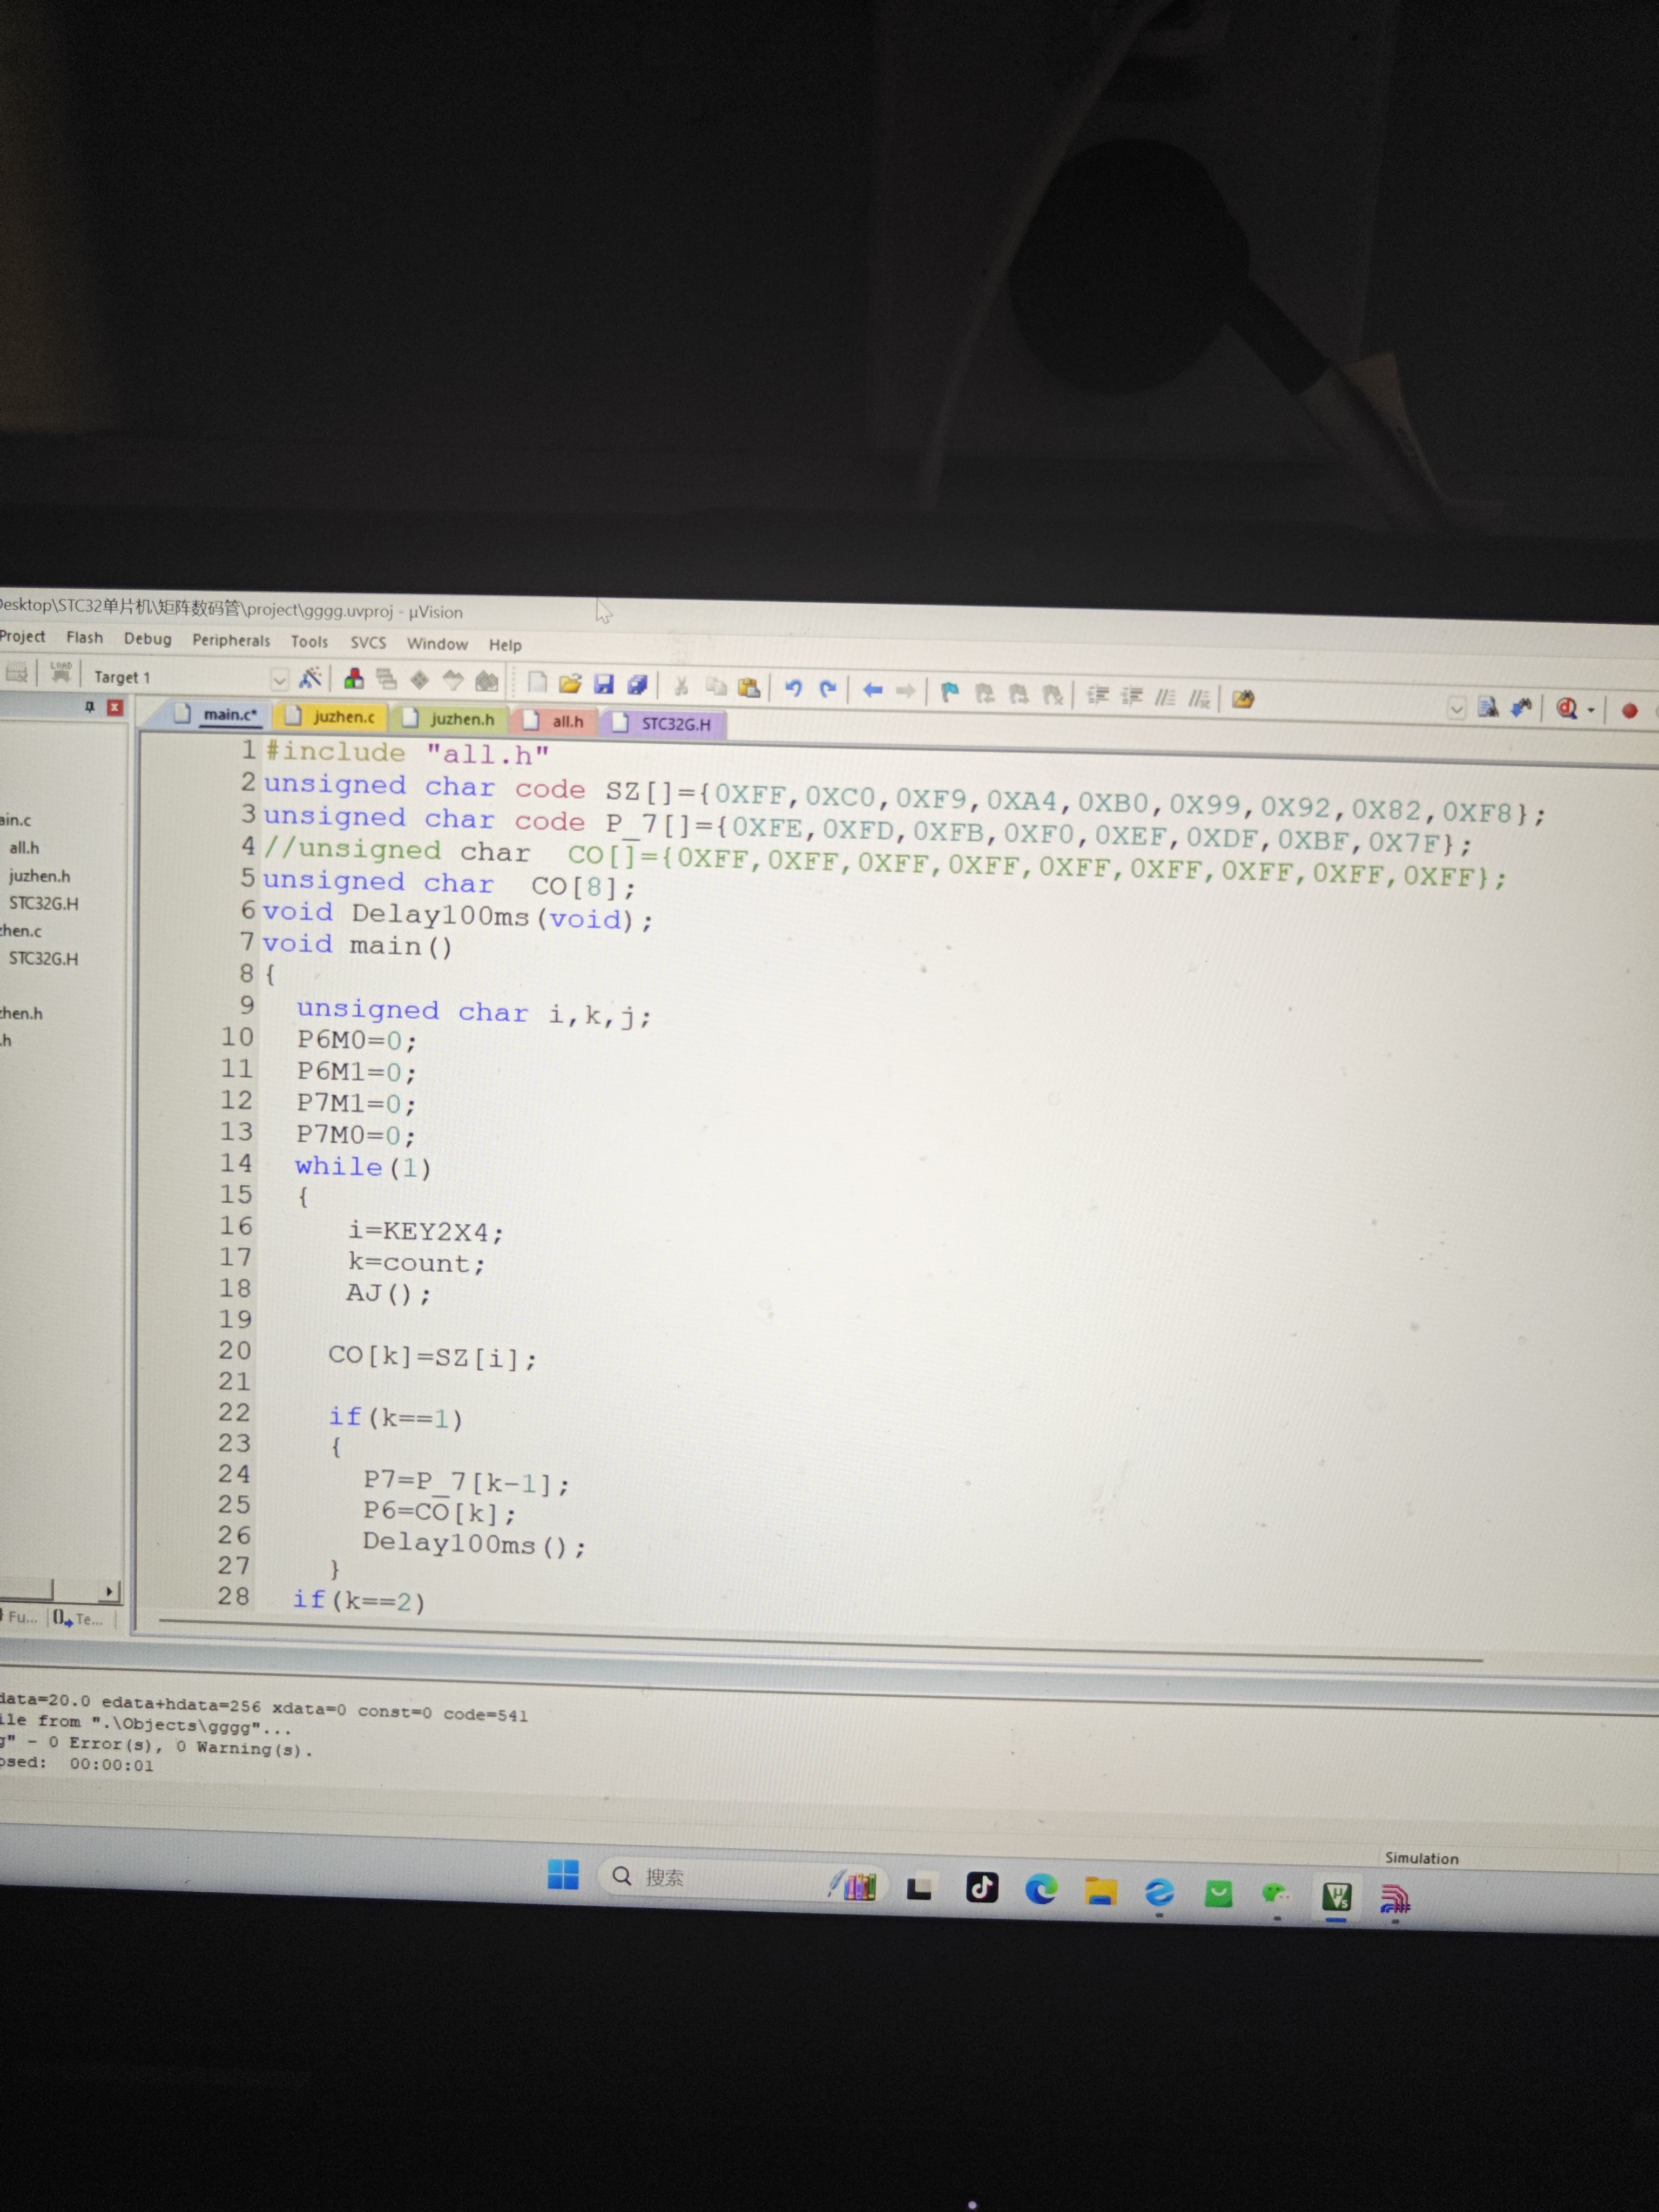Toggle breakpoint red dot icon
The image size is (1659, 2212).
click(x=1629, y=711)
